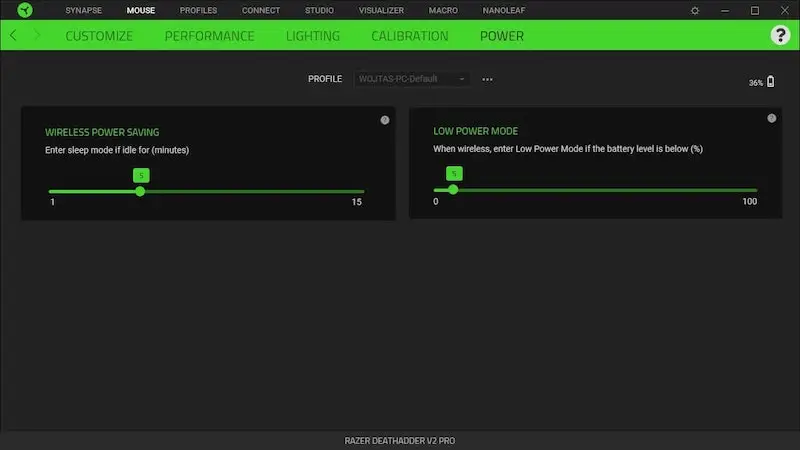Open the Connect tab
The image size is (800, 450).
pyautogui.click(x=261, y=10)
